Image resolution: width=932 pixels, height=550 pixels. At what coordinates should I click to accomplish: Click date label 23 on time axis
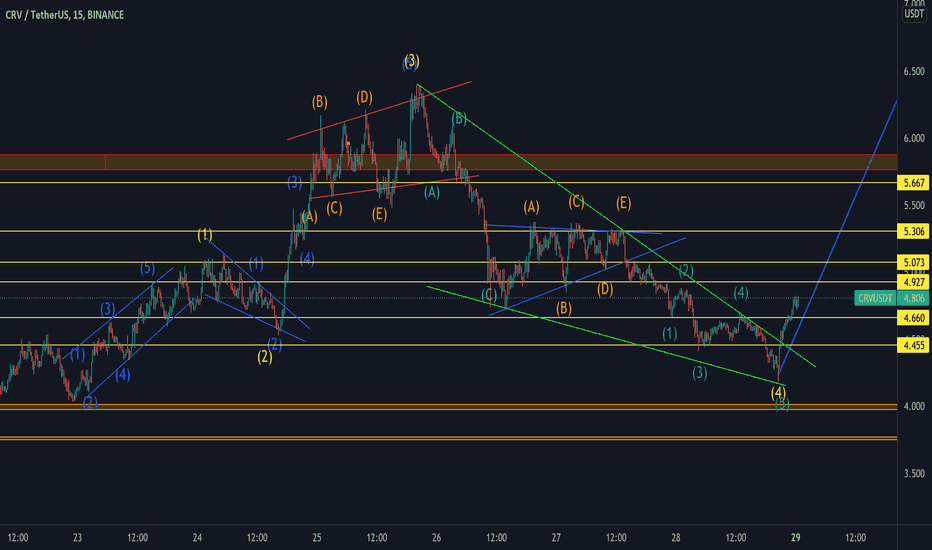[77, 538]
